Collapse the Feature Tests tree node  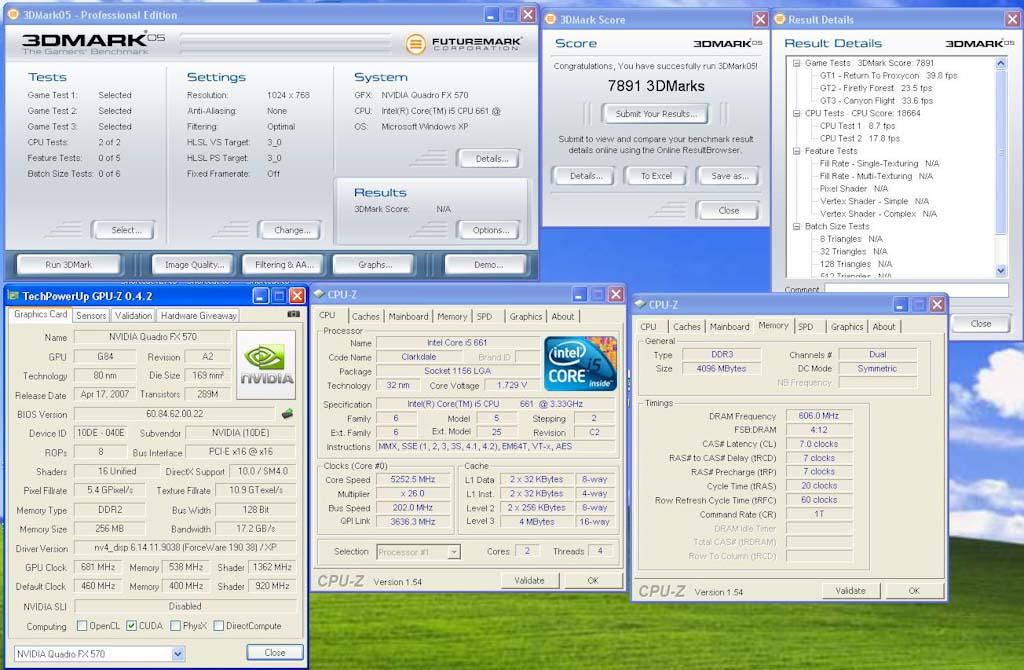tap(797, 152)
